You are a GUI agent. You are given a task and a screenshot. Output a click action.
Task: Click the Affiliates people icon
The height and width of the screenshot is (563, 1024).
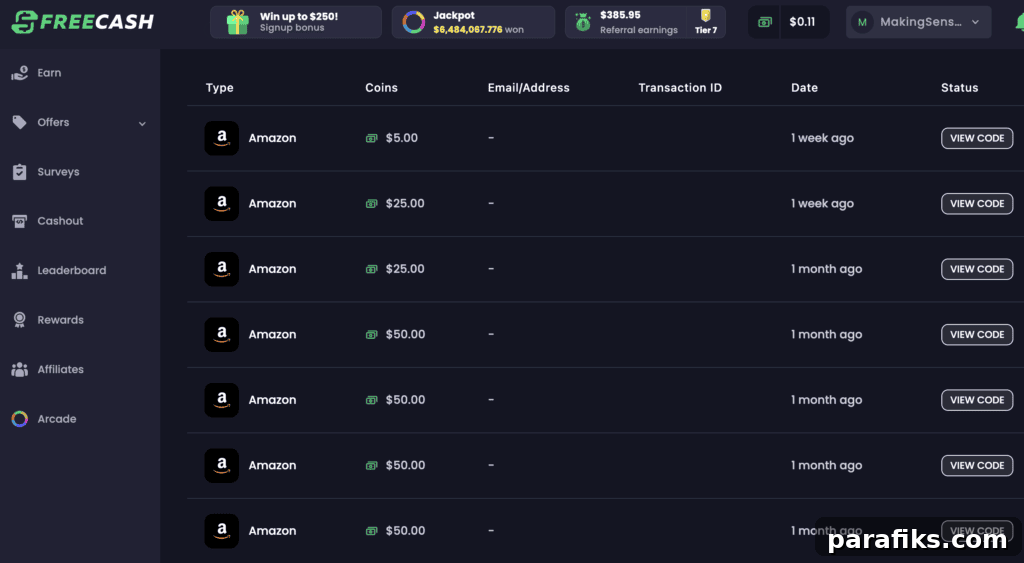(20, 370)
